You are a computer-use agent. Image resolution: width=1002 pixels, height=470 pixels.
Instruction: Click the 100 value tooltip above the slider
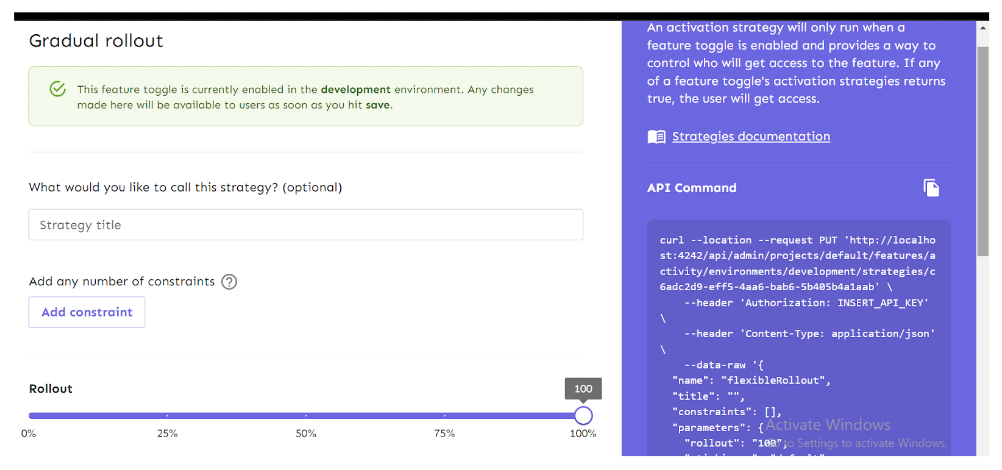[583, 389]
